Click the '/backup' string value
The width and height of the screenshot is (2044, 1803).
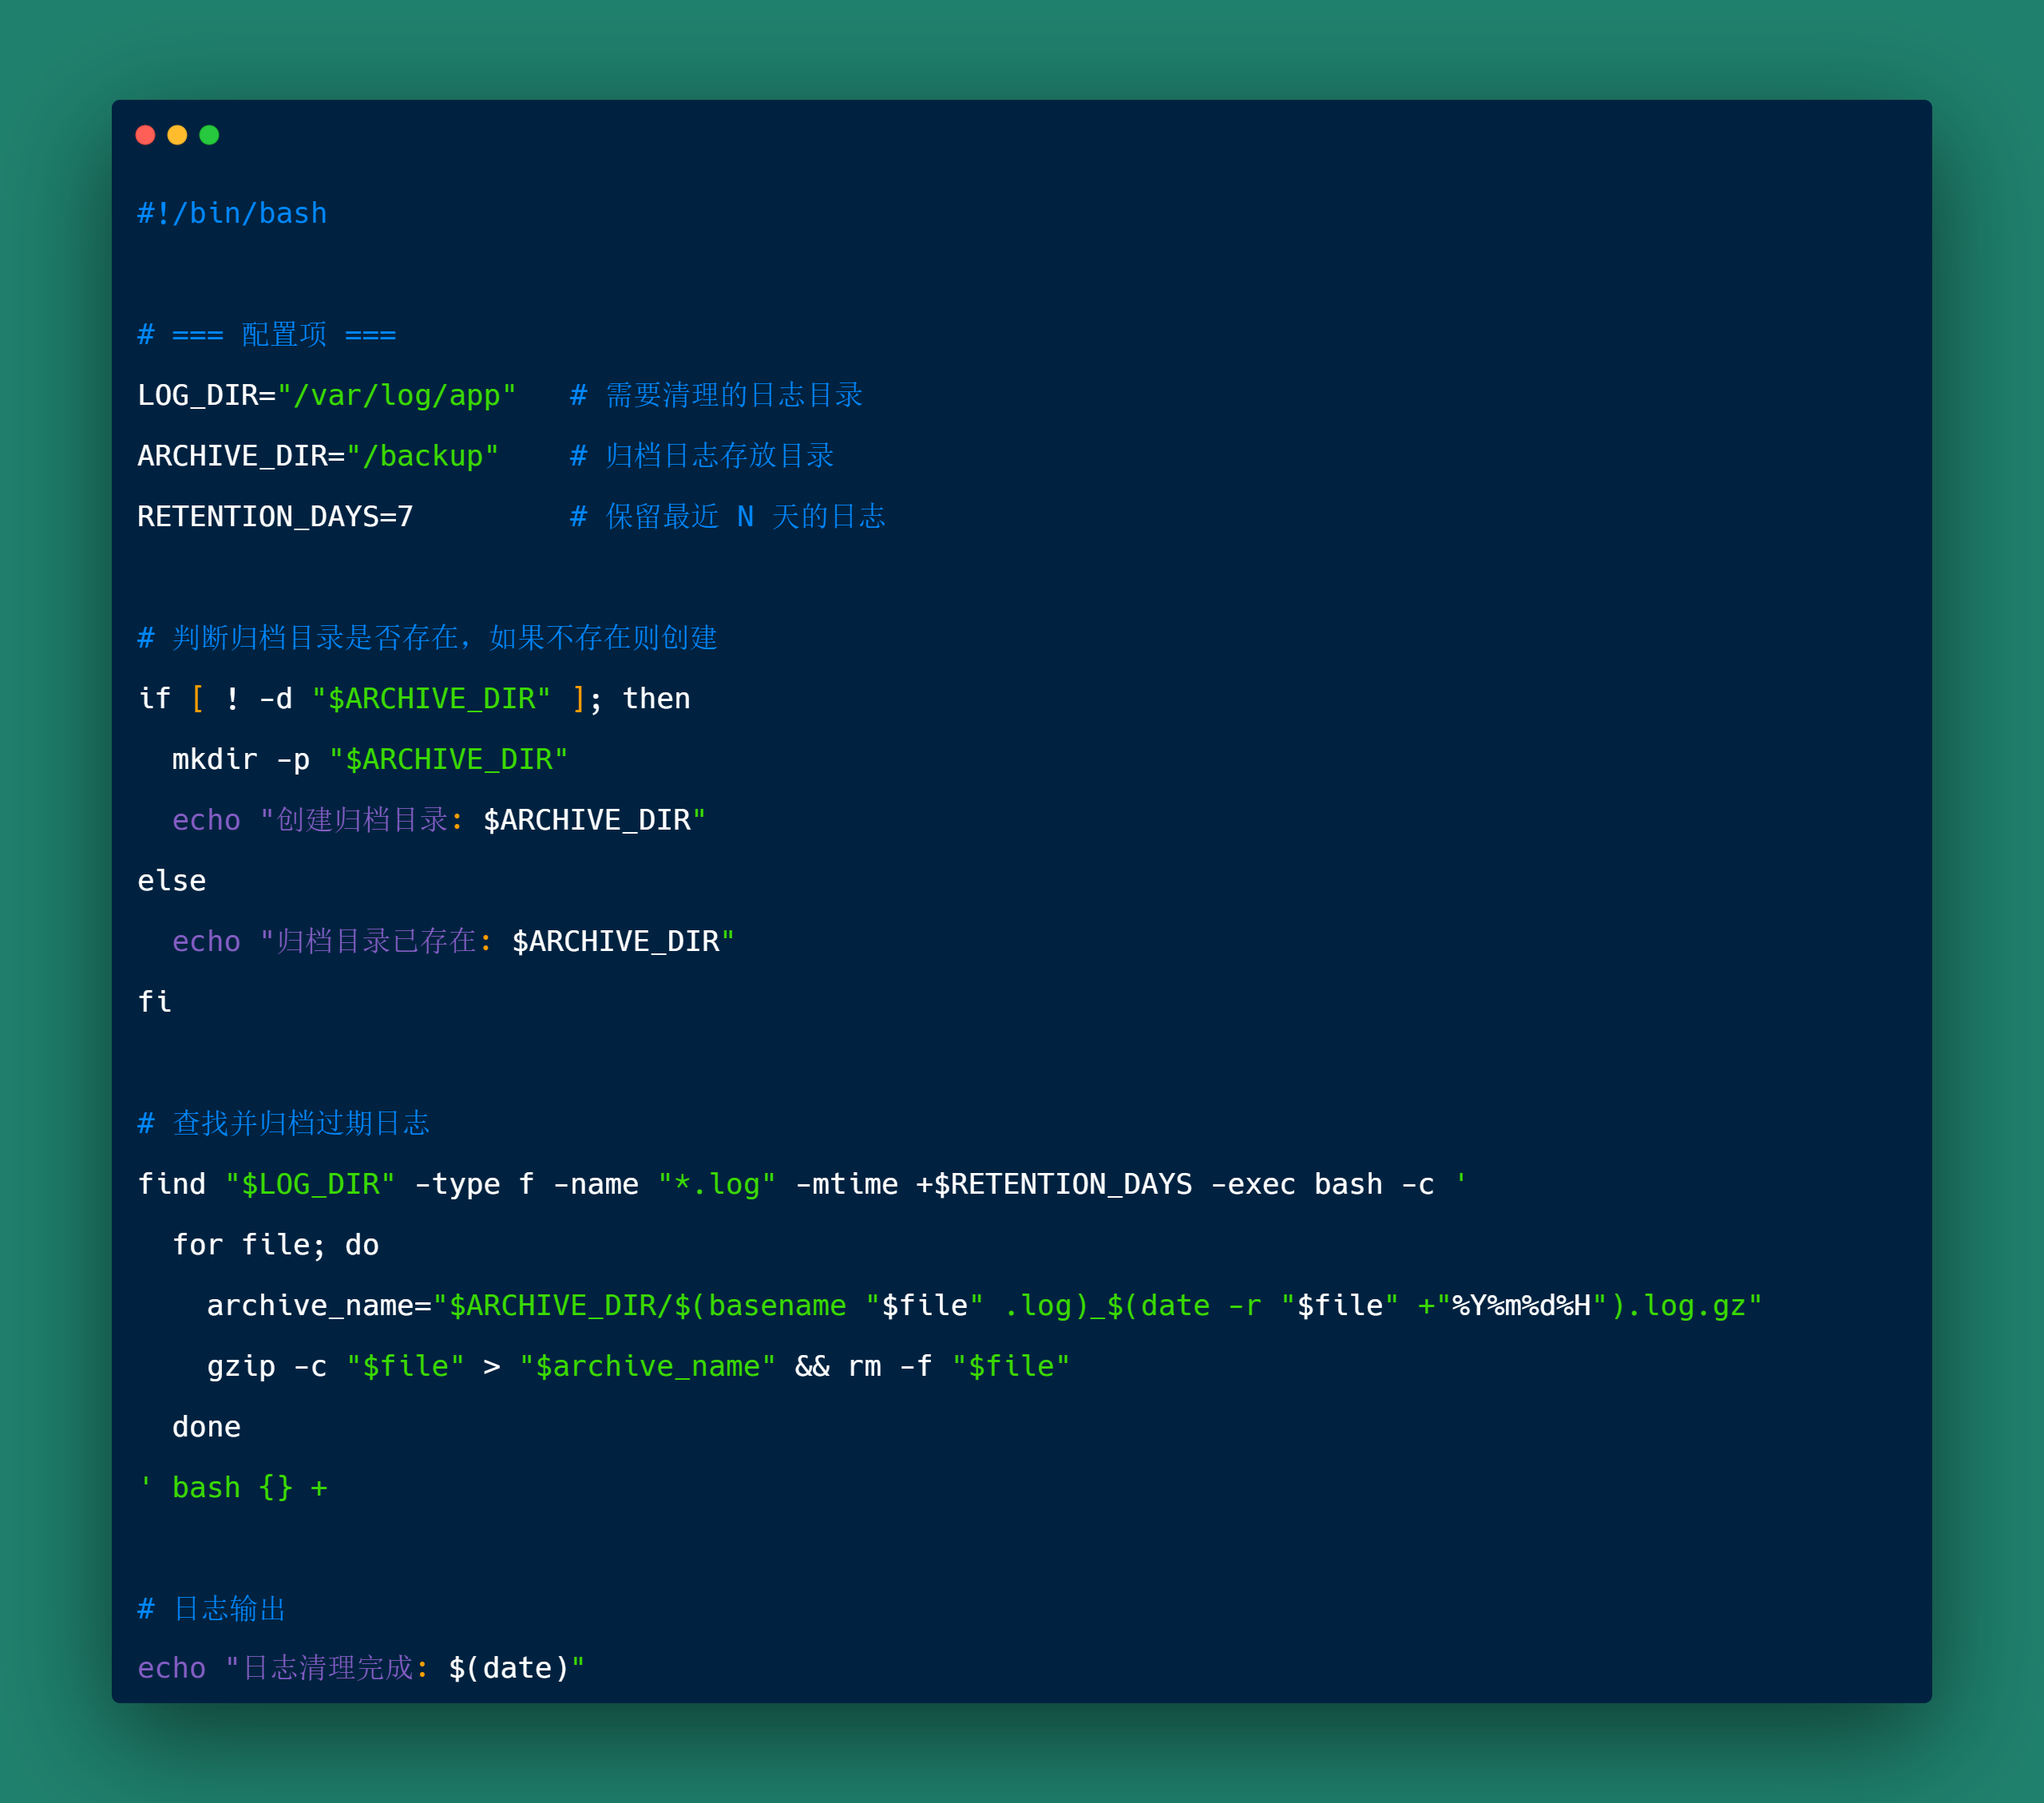click(422, 456)
